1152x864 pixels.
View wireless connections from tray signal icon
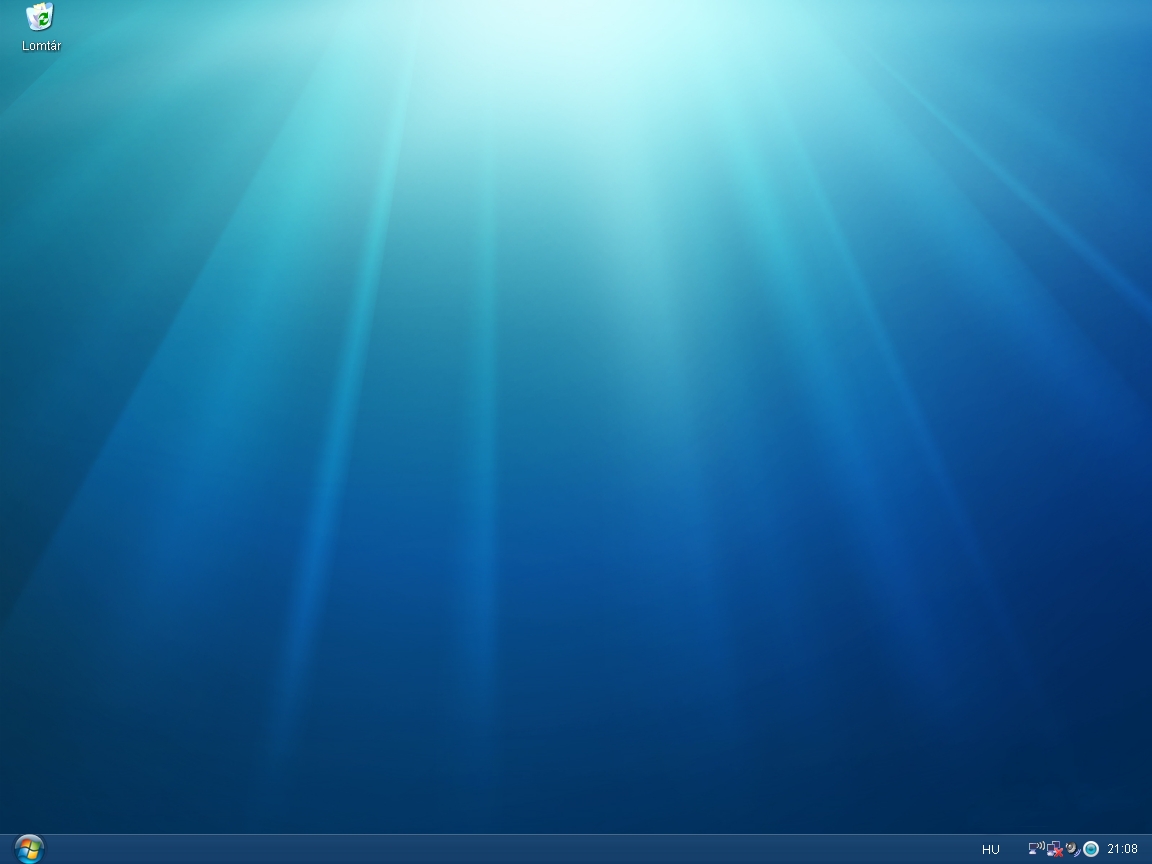1036,849
